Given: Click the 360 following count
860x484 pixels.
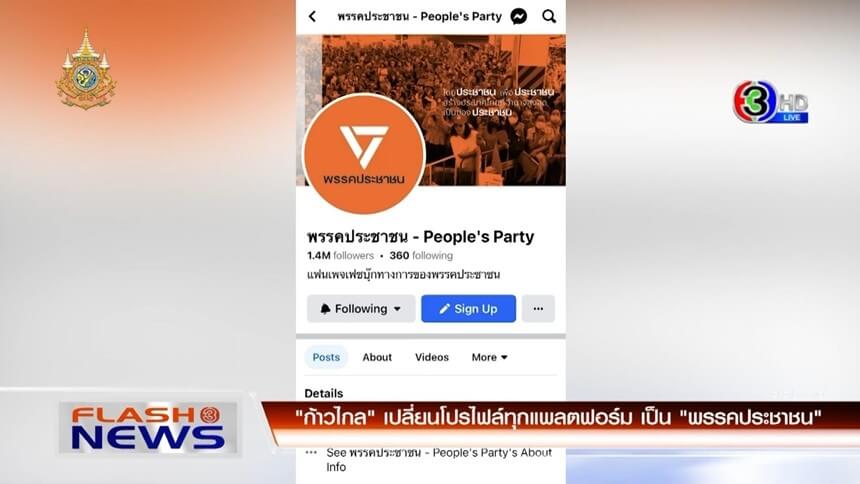Looking at the screenshot, I should coord(421,255).
